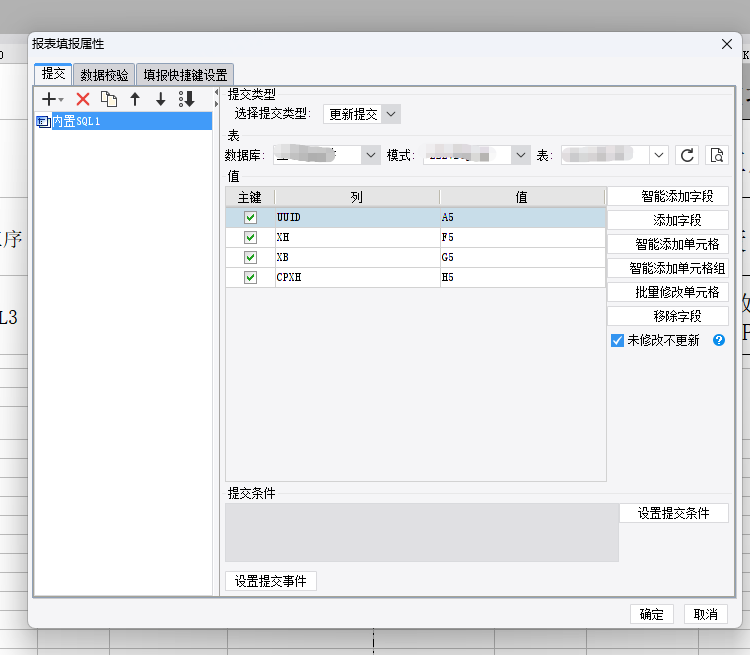Click the sort order icon in the toolbar
750x655 pixels.
coord(186,99)
